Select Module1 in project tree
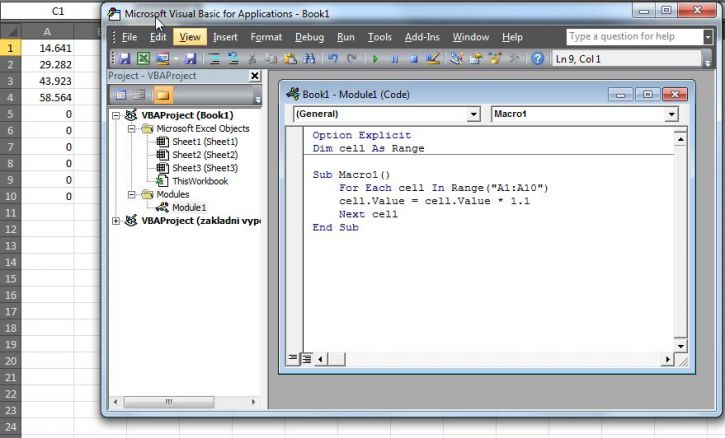Viewport: 725px width, 438px height. point(189,208)
